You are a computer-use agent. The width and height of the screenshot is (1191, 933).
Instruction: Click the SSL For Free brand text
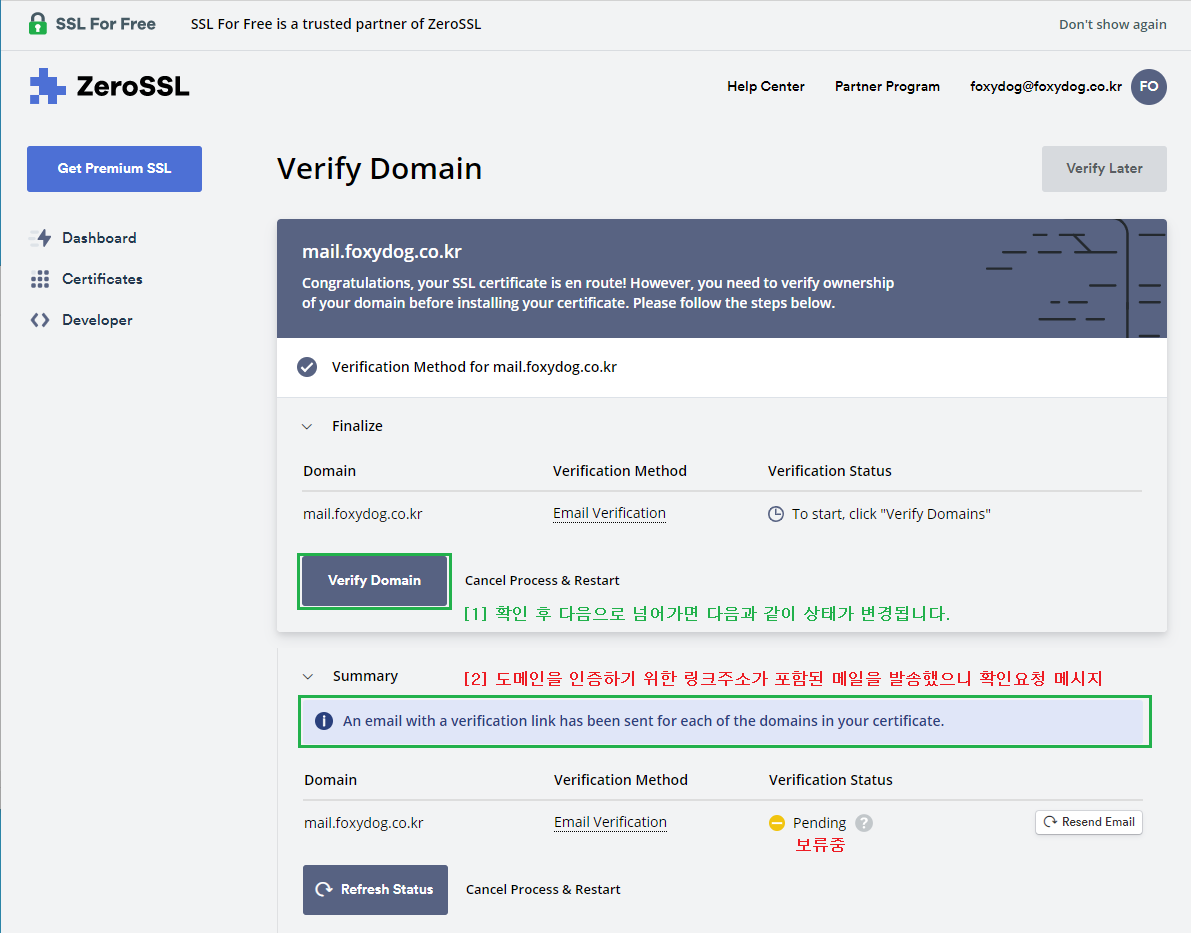point(106,24)
